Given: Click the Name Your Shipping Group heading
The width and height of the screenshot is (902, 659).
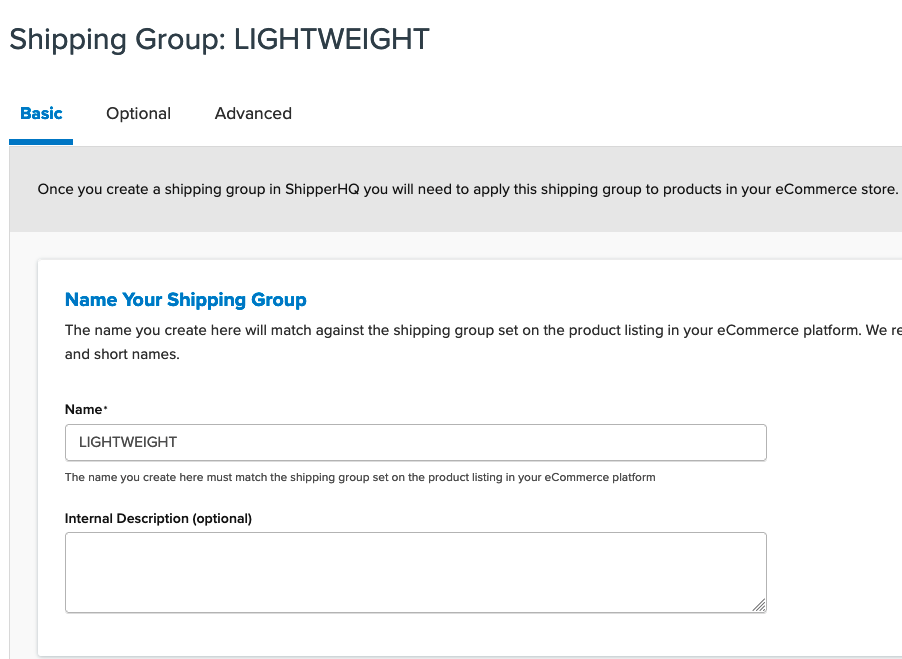Looking at the screenshot, I should (x=185, y=300).
